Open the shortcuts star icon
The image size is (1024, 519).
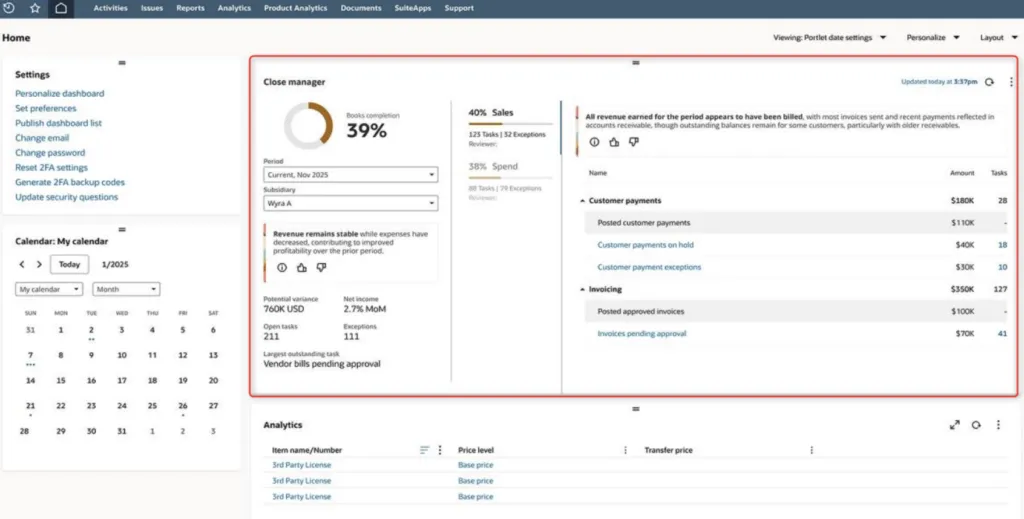(x=35, y=8)
